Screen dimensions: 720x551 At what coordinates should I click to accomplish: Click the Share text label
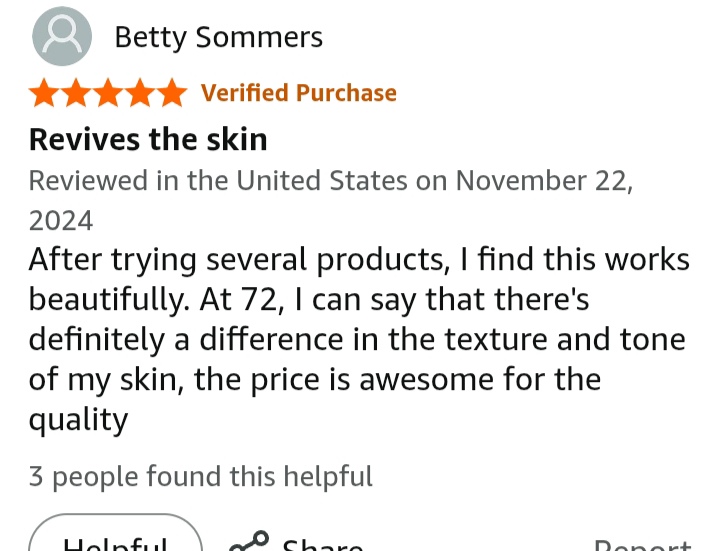pyautogui.click(x=322, y=545)
